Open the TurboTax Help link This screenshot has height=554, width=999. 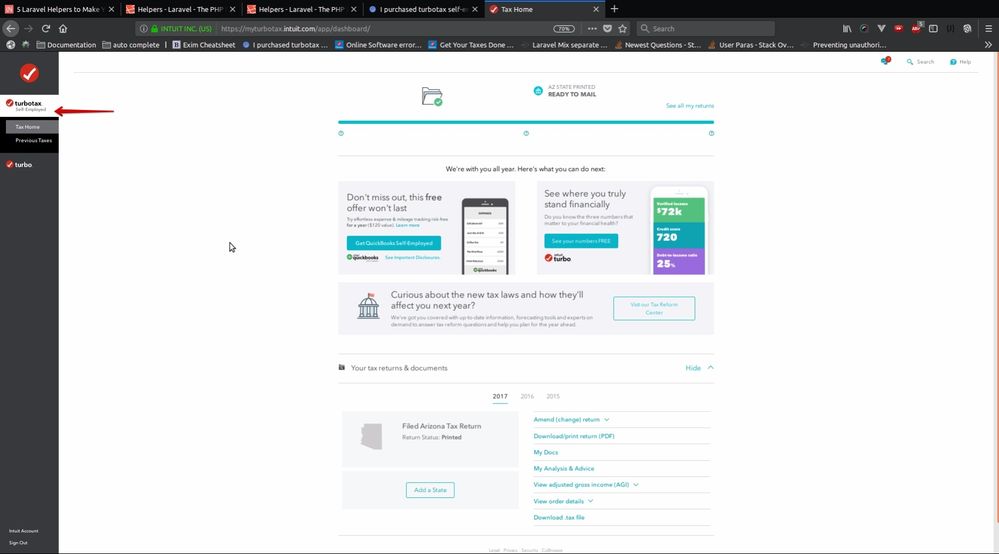960,62
